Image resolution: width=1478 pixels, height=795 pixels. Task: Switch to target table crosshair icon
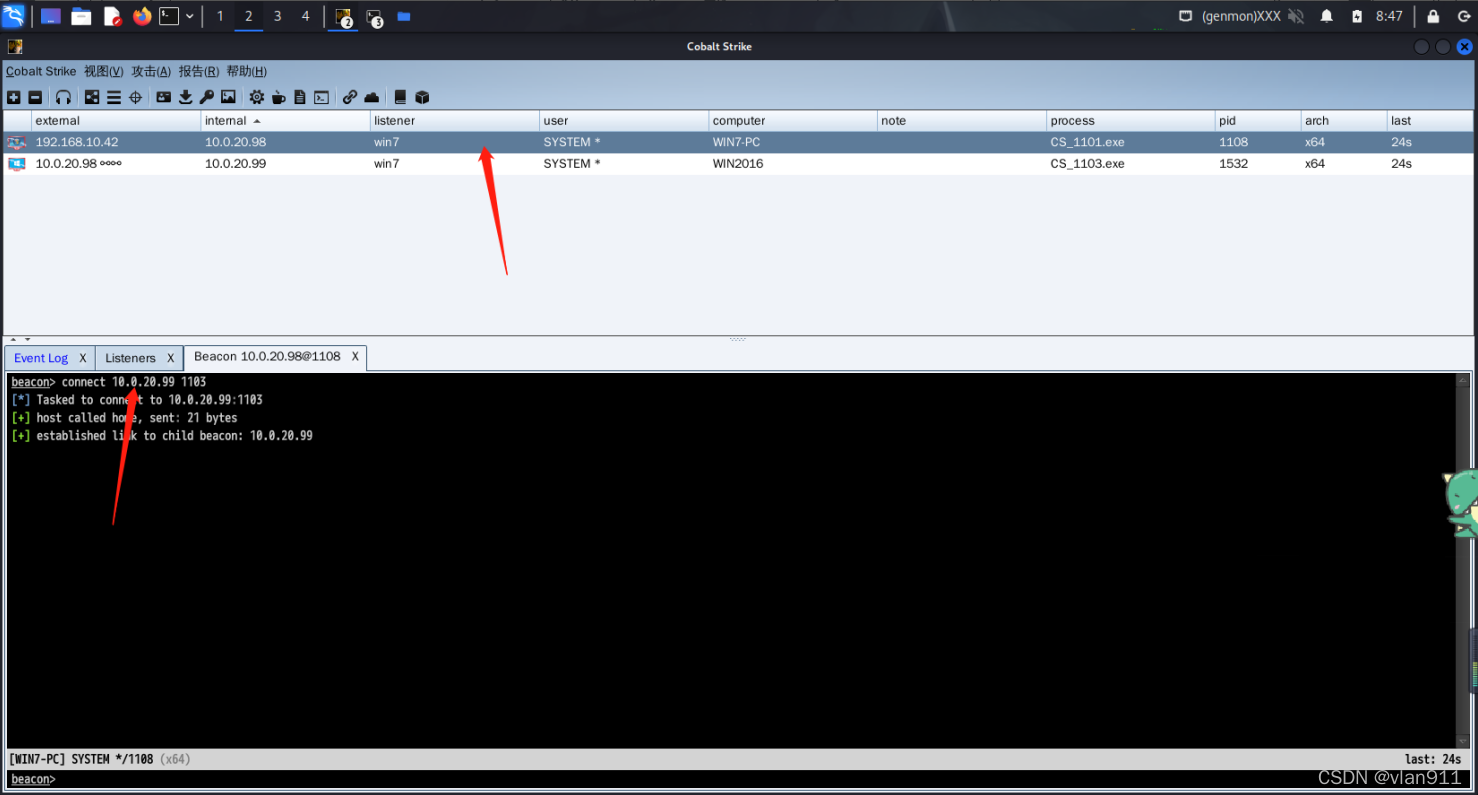[x=136, y=97]
